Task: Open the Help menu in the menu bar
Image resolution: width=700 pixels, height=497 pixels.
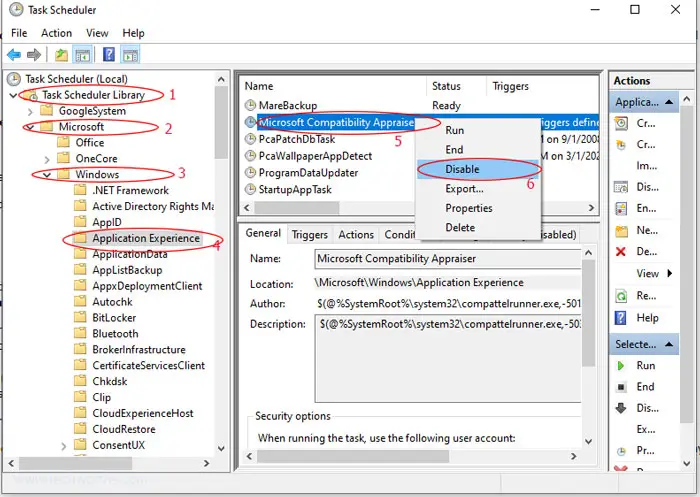Action: point(133,33)
